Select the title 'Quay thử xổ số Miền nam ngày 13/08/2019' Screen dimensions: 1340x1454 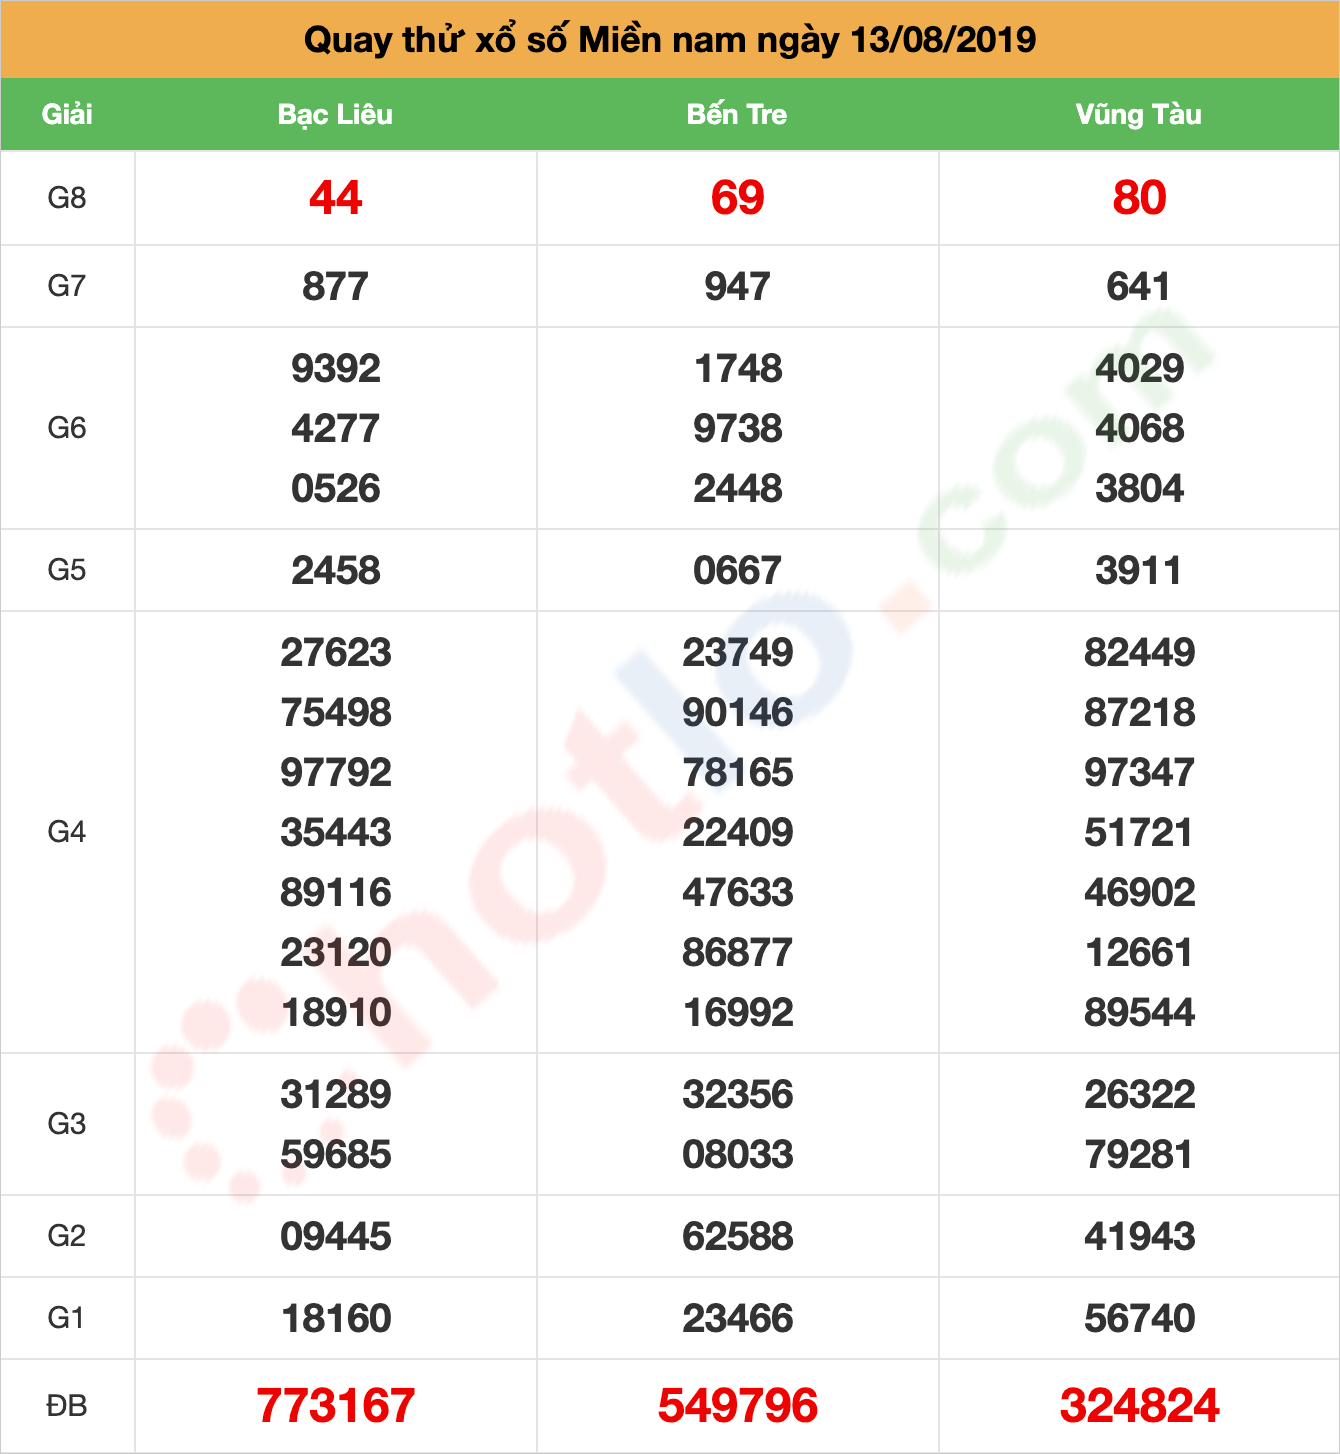pos(670,40)
